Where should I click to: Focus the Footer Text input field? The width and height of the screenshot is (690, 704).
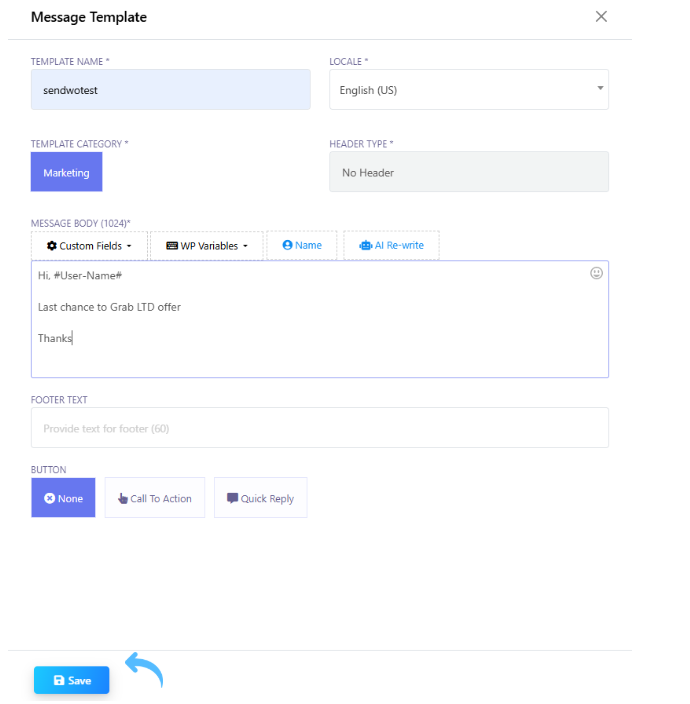(x=319, y=428)
